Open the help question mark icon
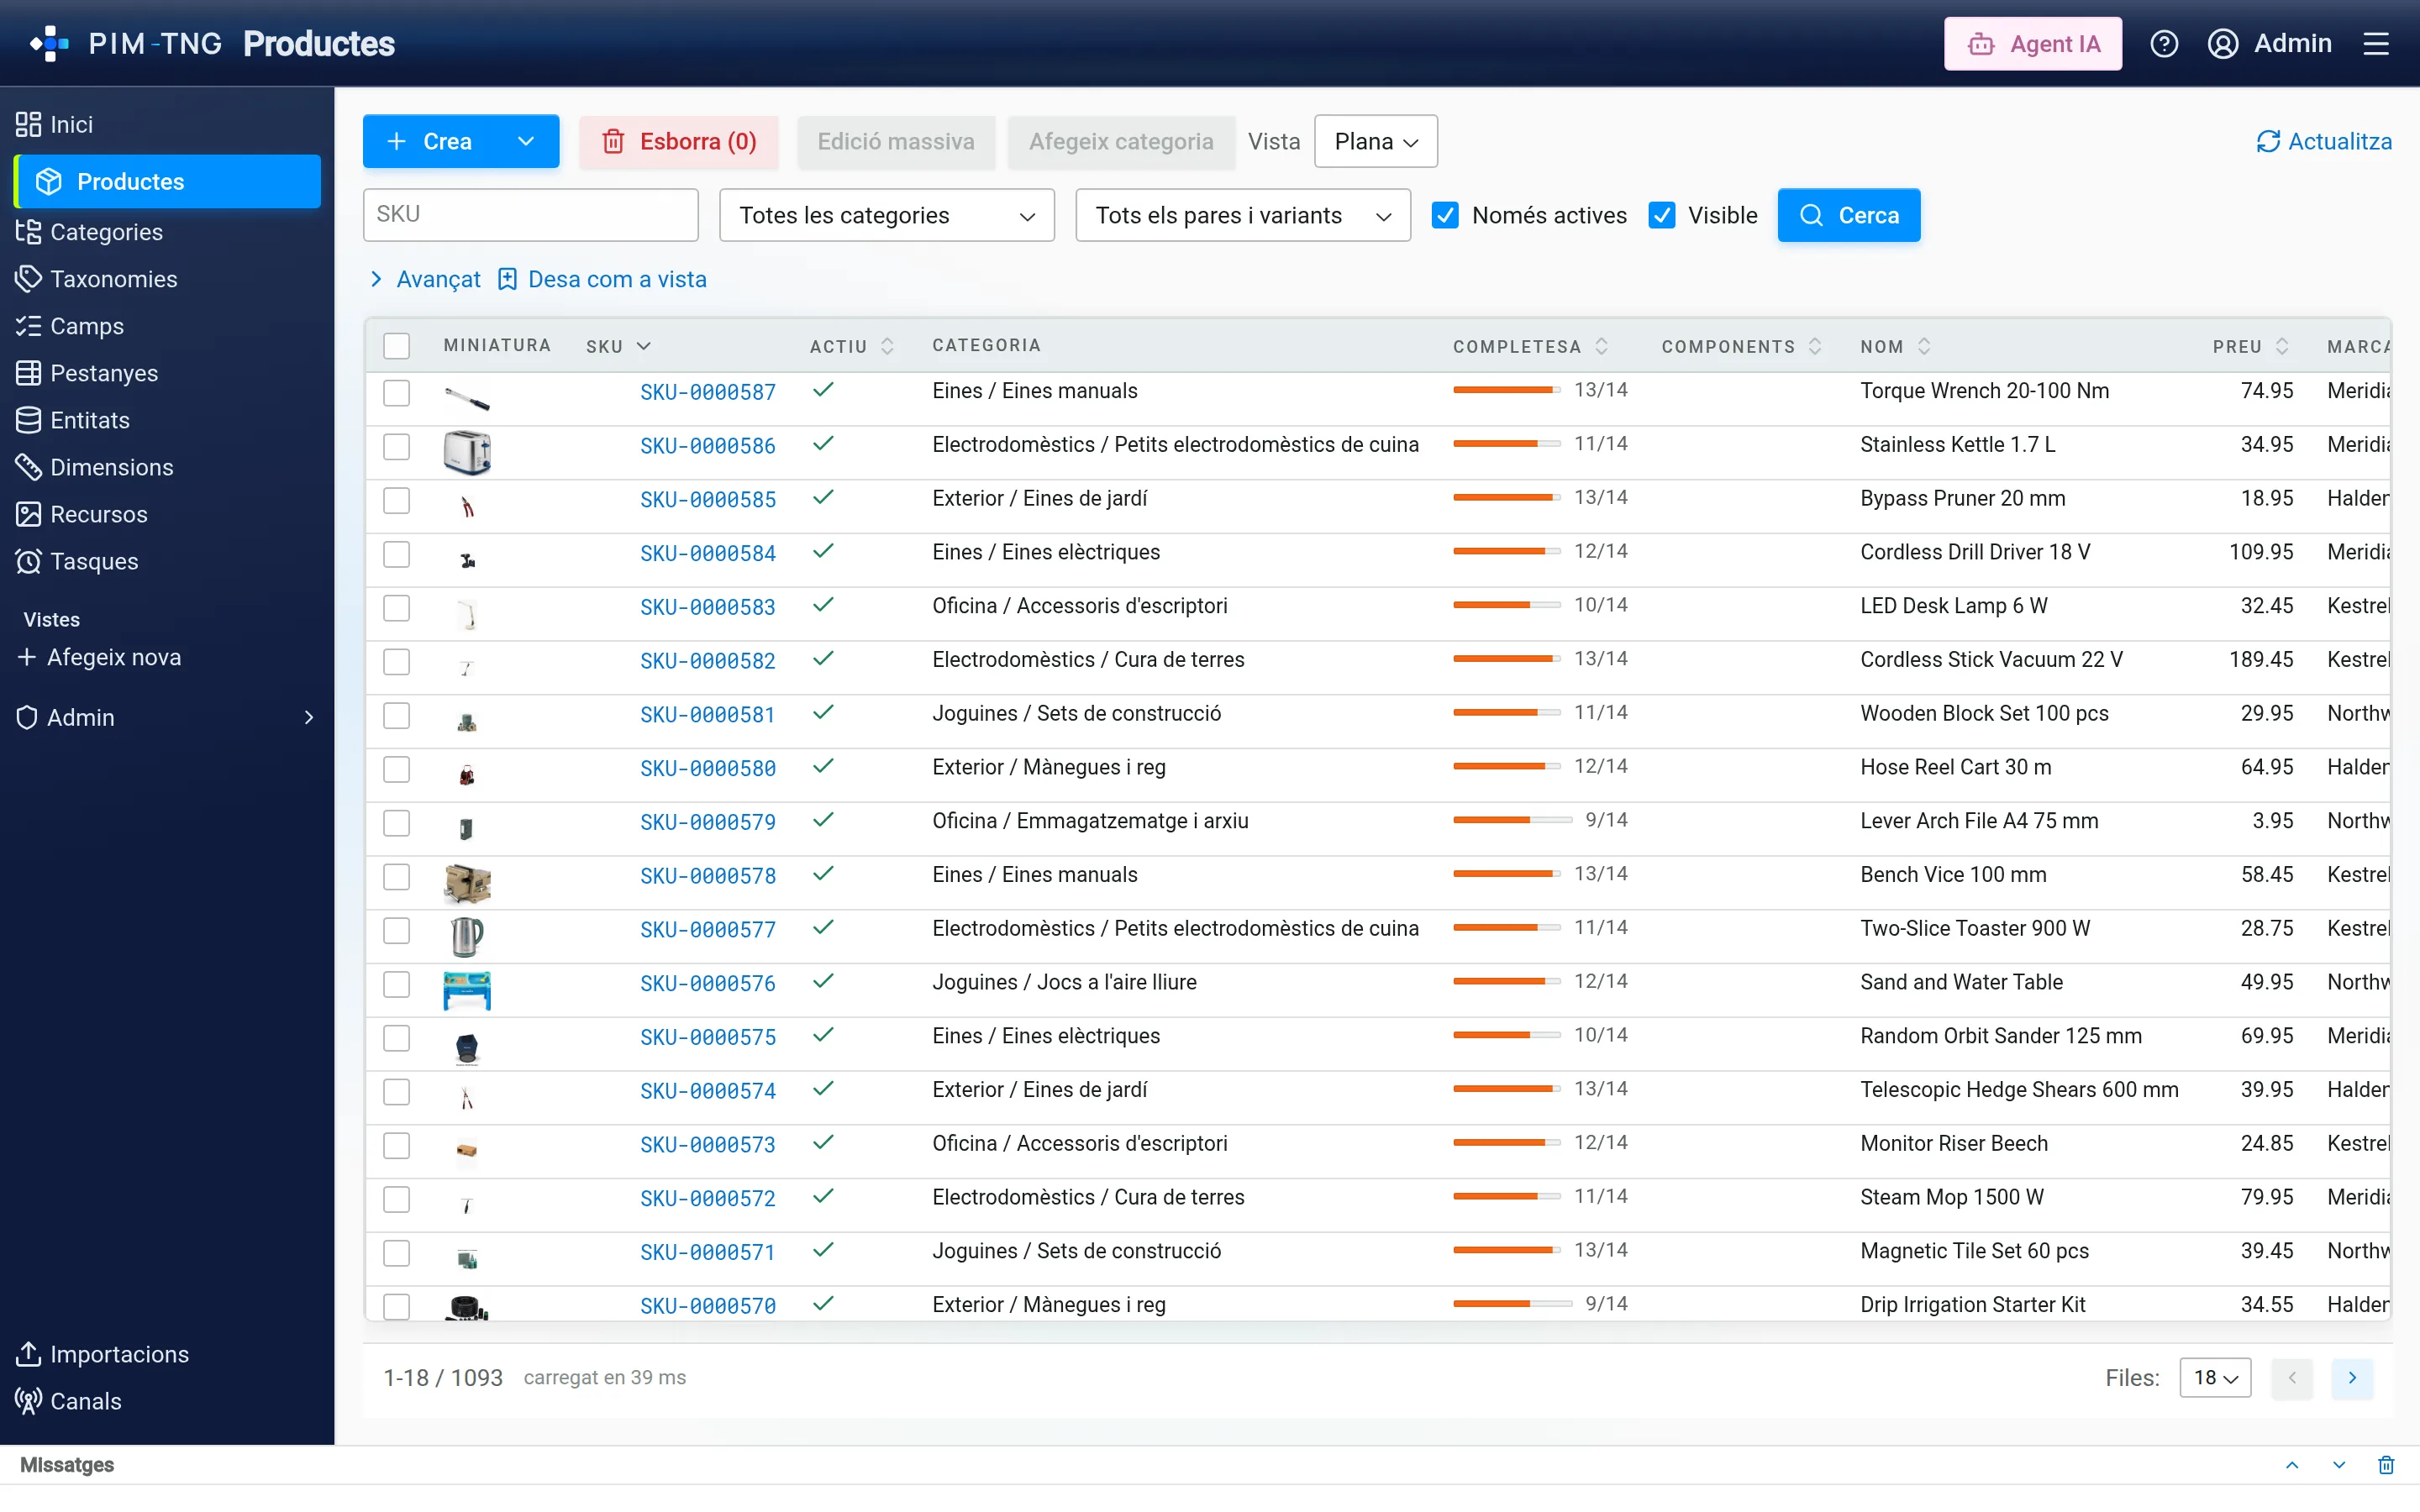The width and height of the screenshot is (2420, 1512). tap(2164, 44)
